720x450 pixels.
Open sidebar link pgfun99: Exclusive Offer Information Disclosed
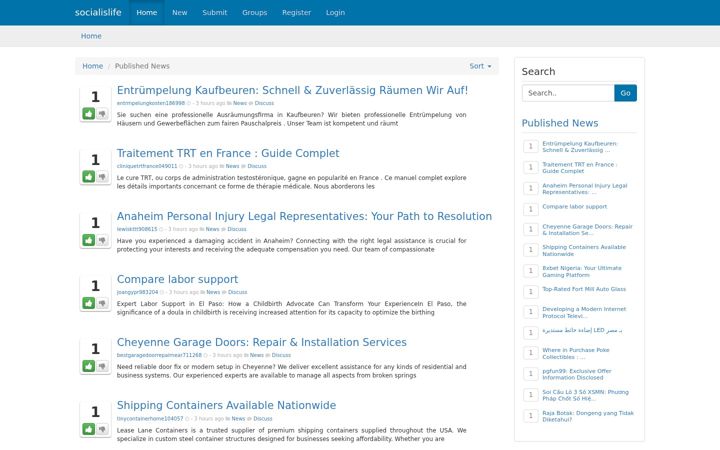coord(577,374)
